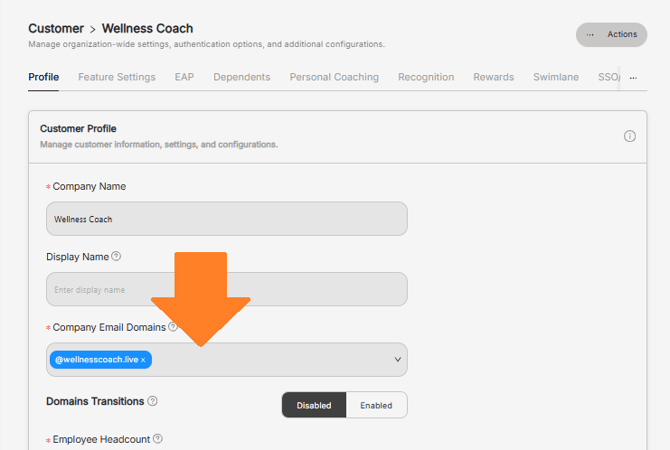Open the Recognition tab
The width and height of the screenshot is (670, 450).
tap(426, 77)
